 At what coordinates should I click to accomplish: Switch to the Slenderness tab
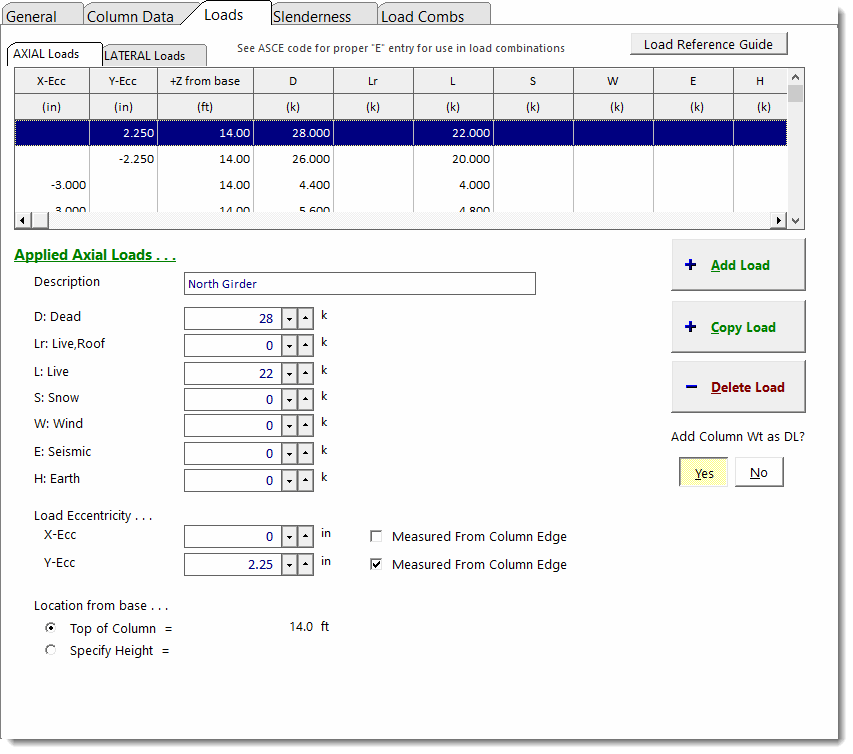(x=312, y=16)
